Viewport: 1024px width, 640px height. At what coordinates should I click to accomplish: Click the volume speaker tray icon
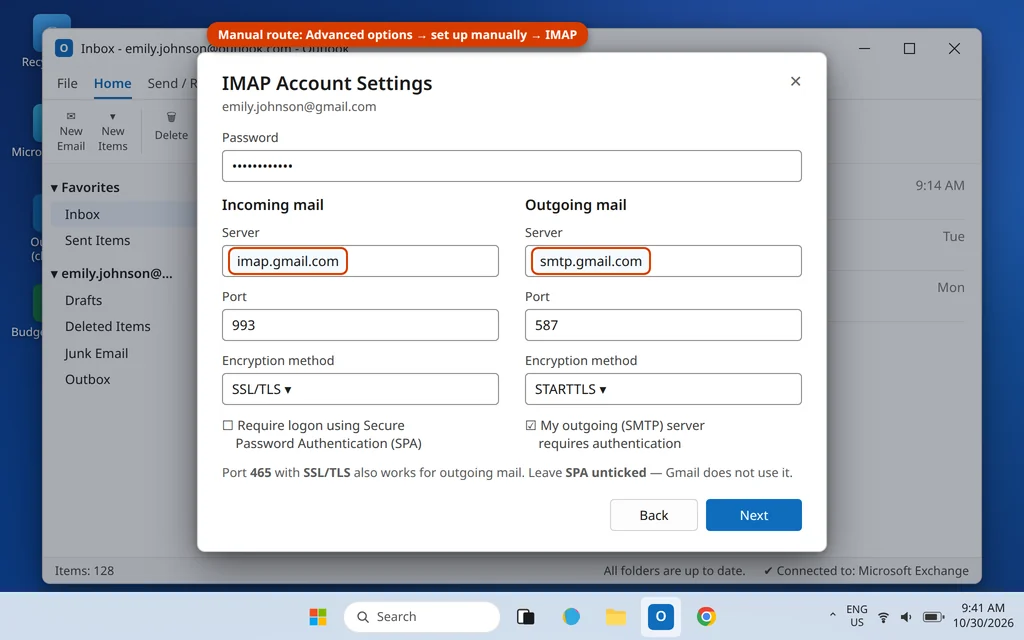click(x=906, y=616)
